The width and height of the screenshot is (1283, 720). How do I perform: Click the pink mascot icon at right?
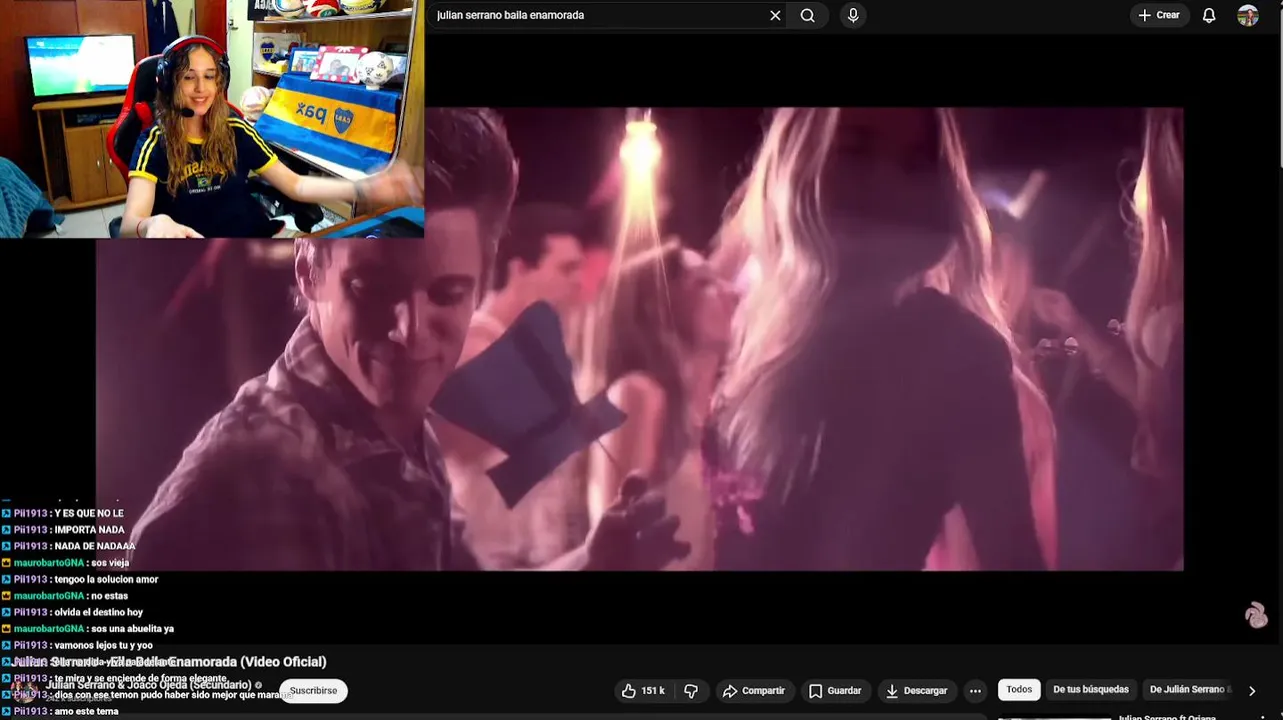[x=1256, y=615]
